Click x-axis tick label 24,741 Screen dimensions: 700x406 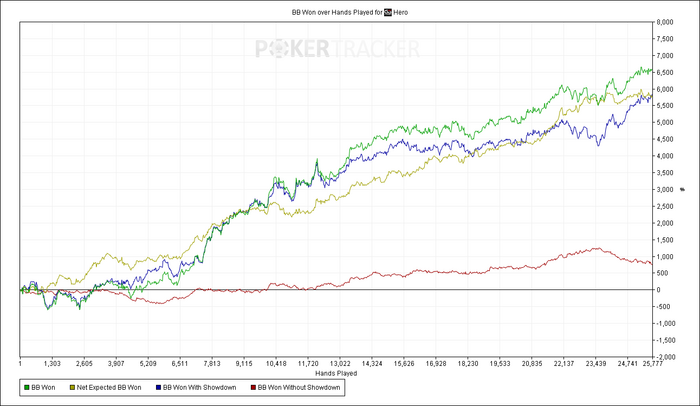click(x=628, y=364)
